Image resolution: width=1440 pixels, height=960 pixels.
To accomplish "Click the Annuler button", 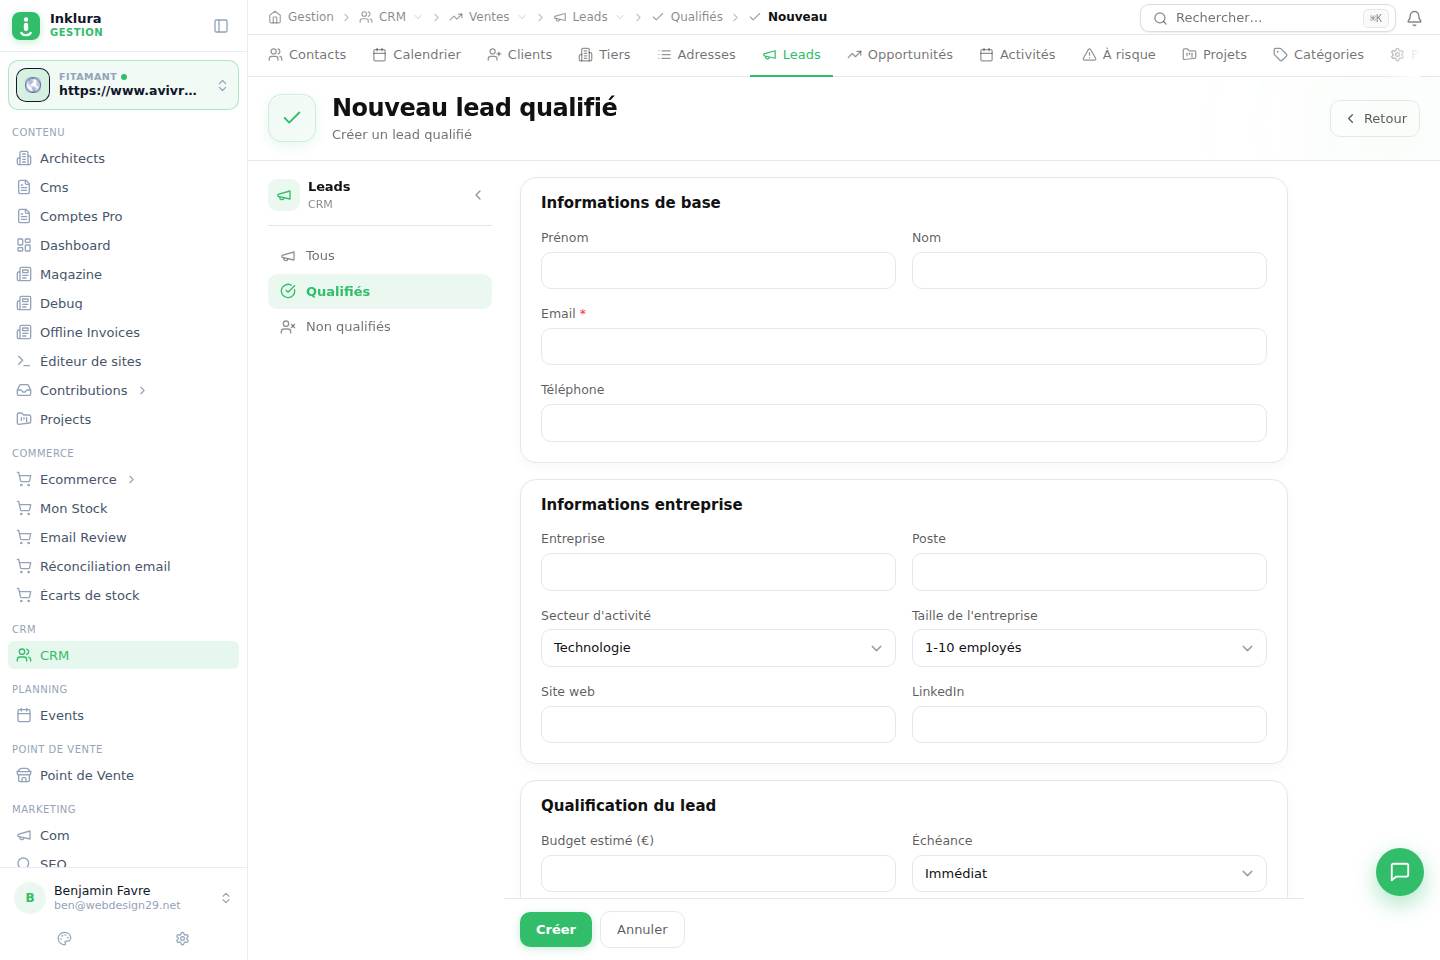I will [642, 929].
